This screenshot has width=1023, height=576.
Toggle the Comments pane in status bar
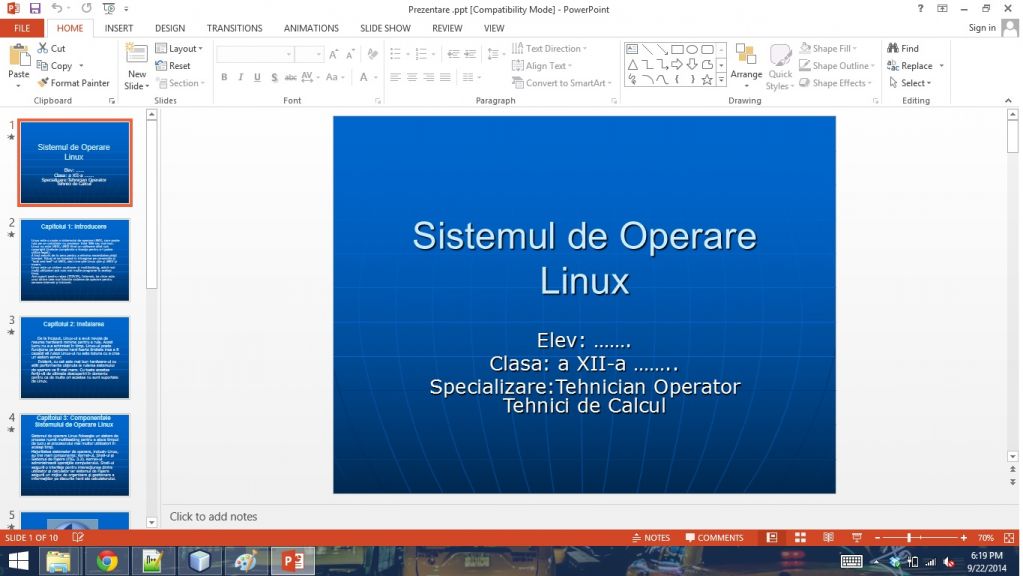click(713, 538)
